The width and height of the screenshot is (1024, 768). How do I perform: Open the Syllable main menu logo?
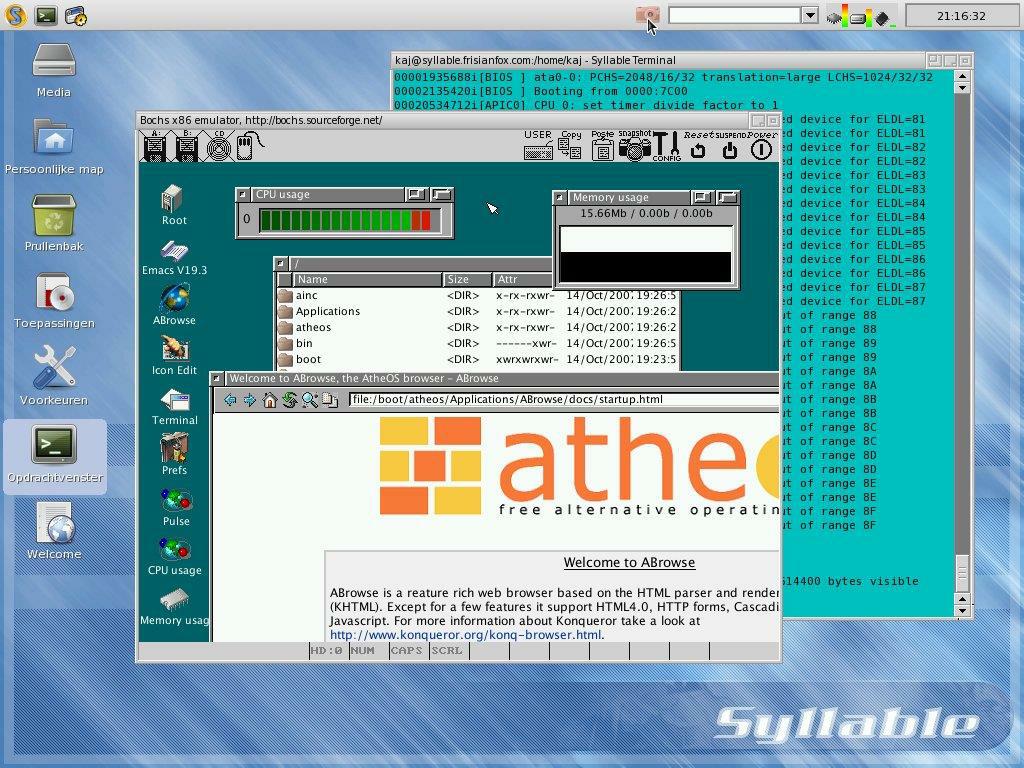[x=15, y=15]
